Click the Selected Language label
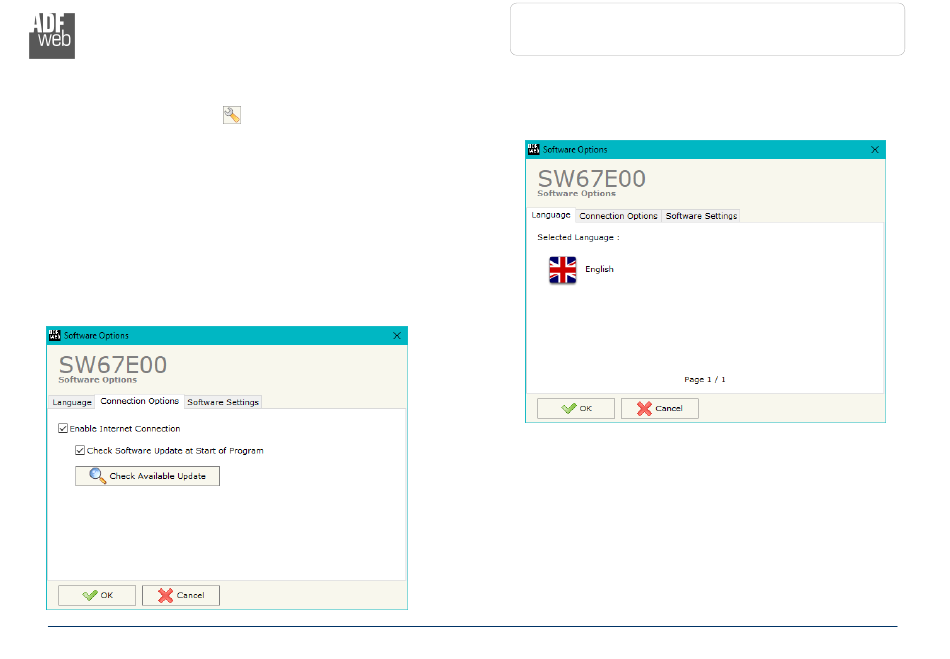Screen dimensions: 950x659 pyautogui.click(x=578, y=237)
